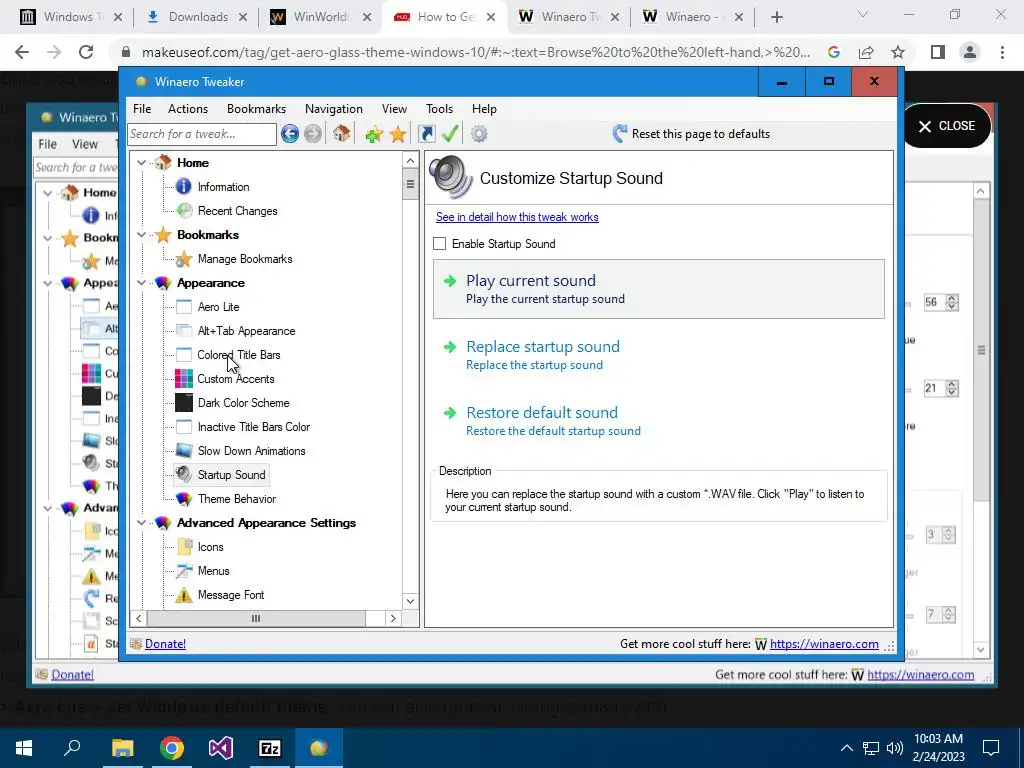Open the Help menu

[485, 109]
